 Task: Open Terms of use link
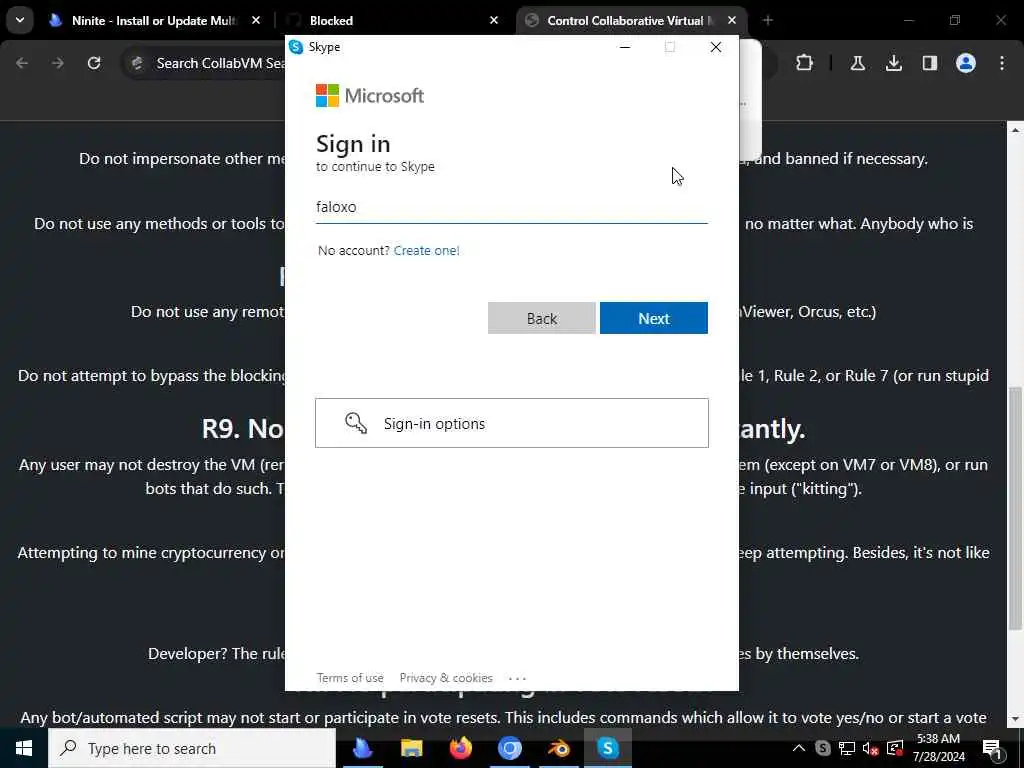coord(350,678)
